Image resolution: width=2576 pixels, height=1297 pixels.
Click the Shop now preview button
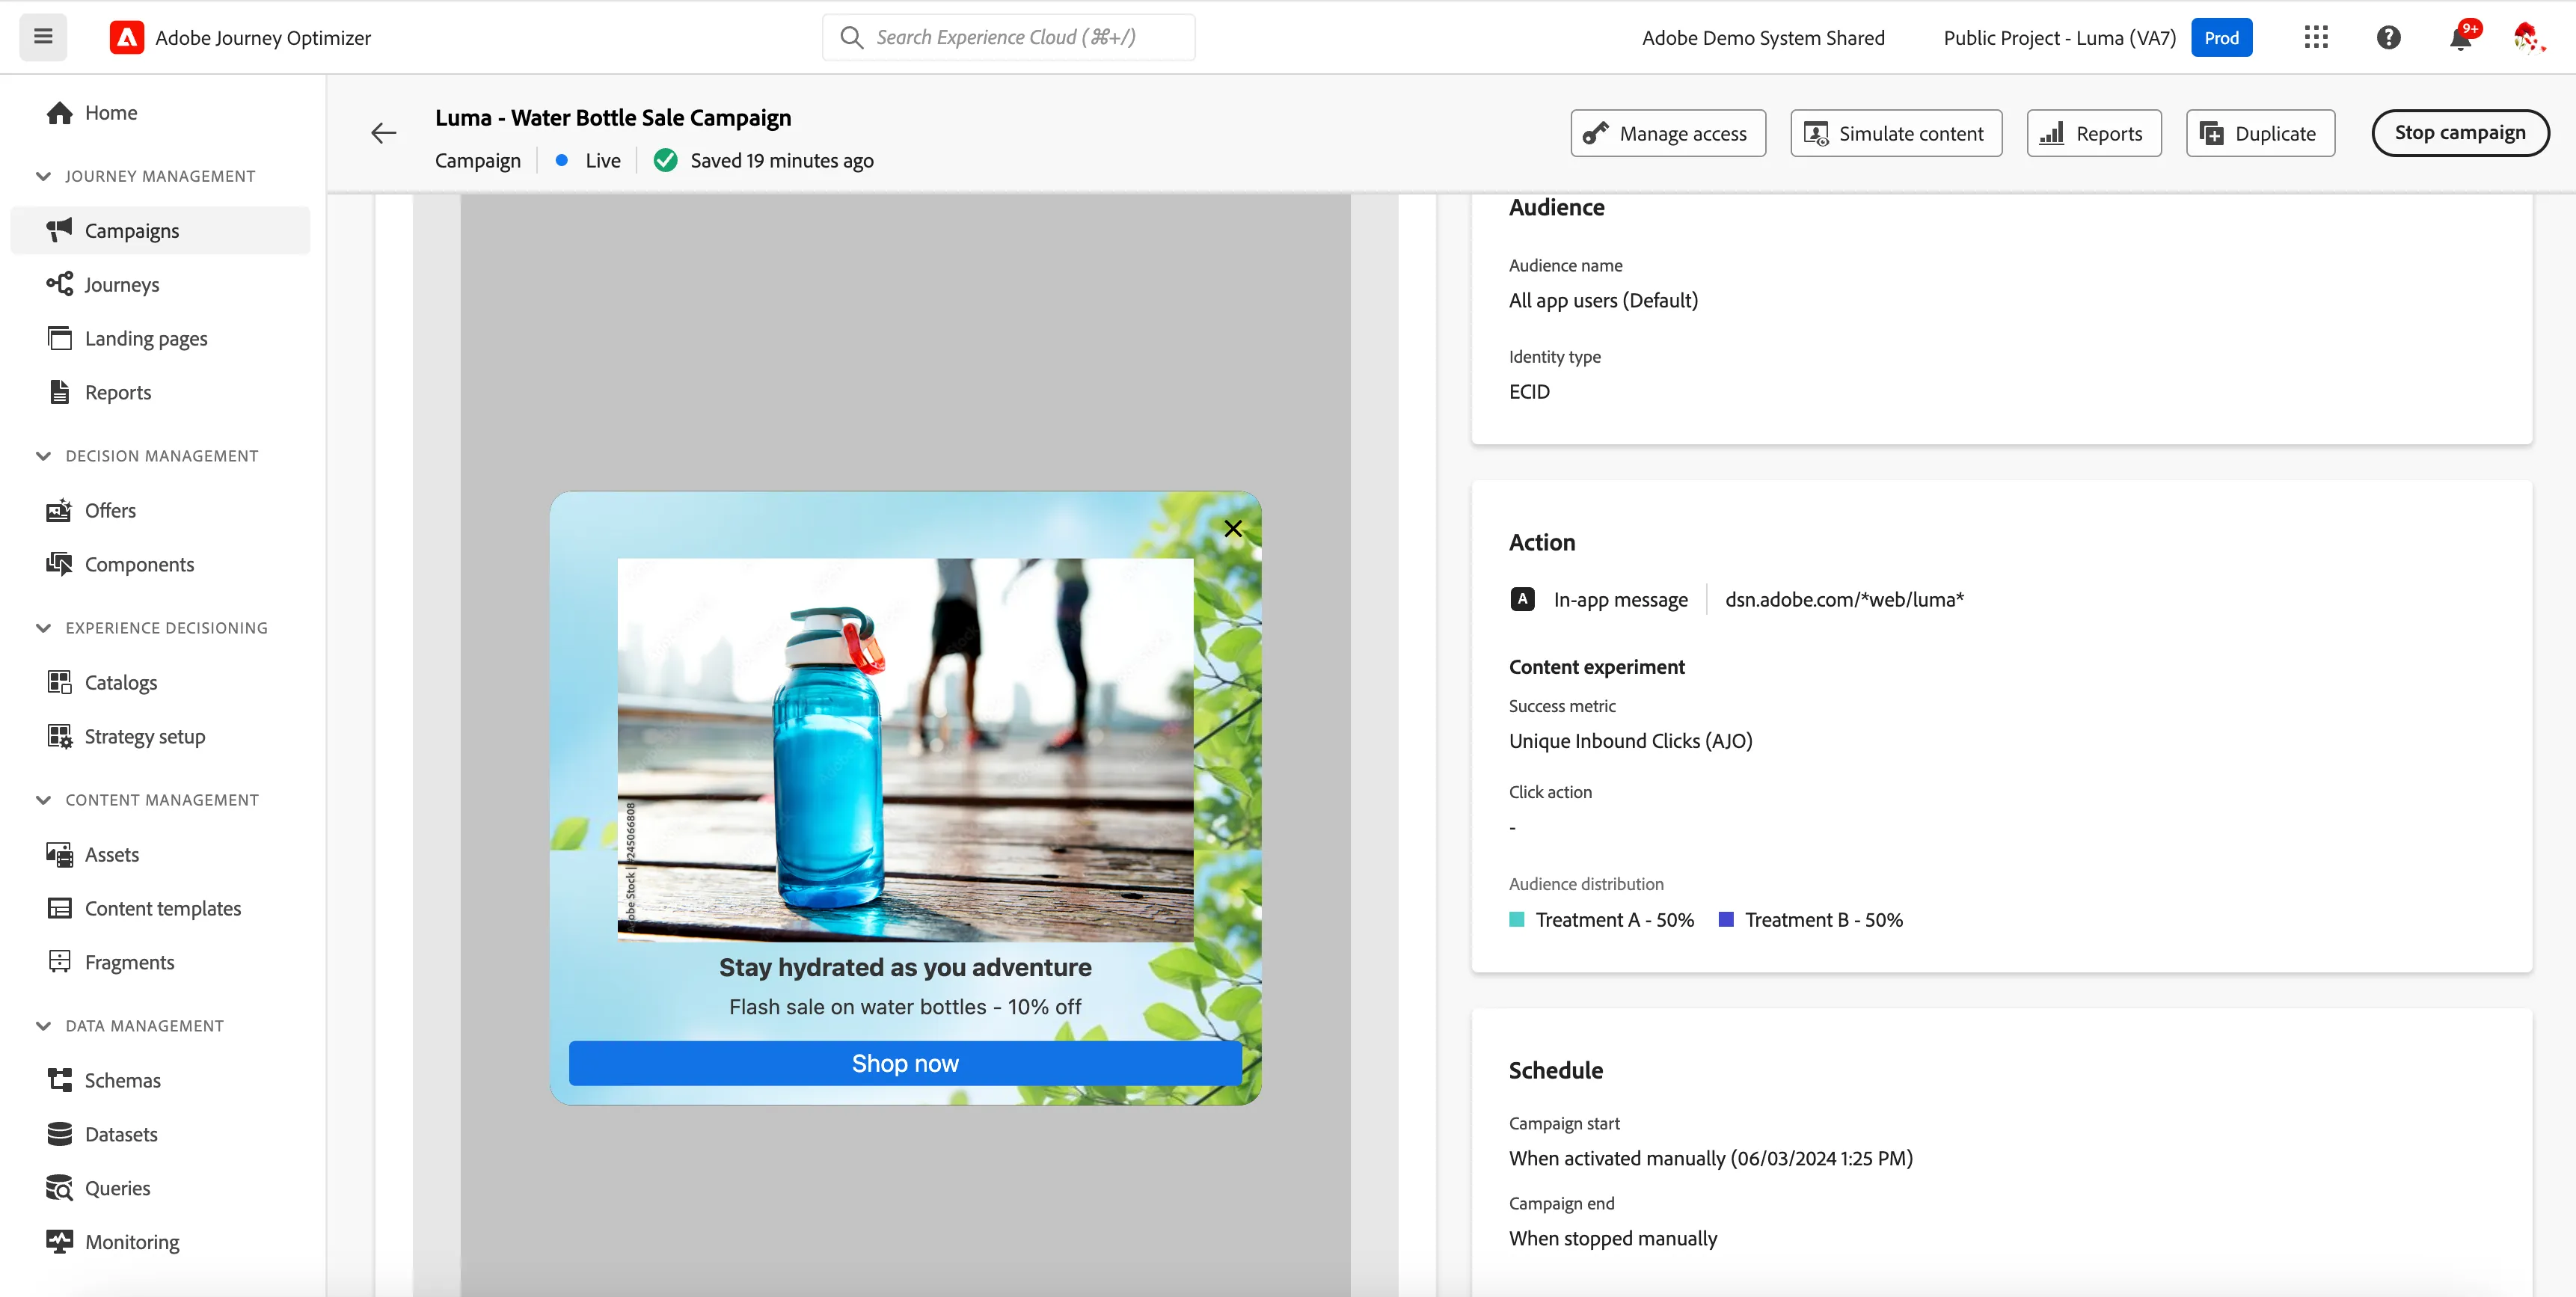(x=905, y=1063)
